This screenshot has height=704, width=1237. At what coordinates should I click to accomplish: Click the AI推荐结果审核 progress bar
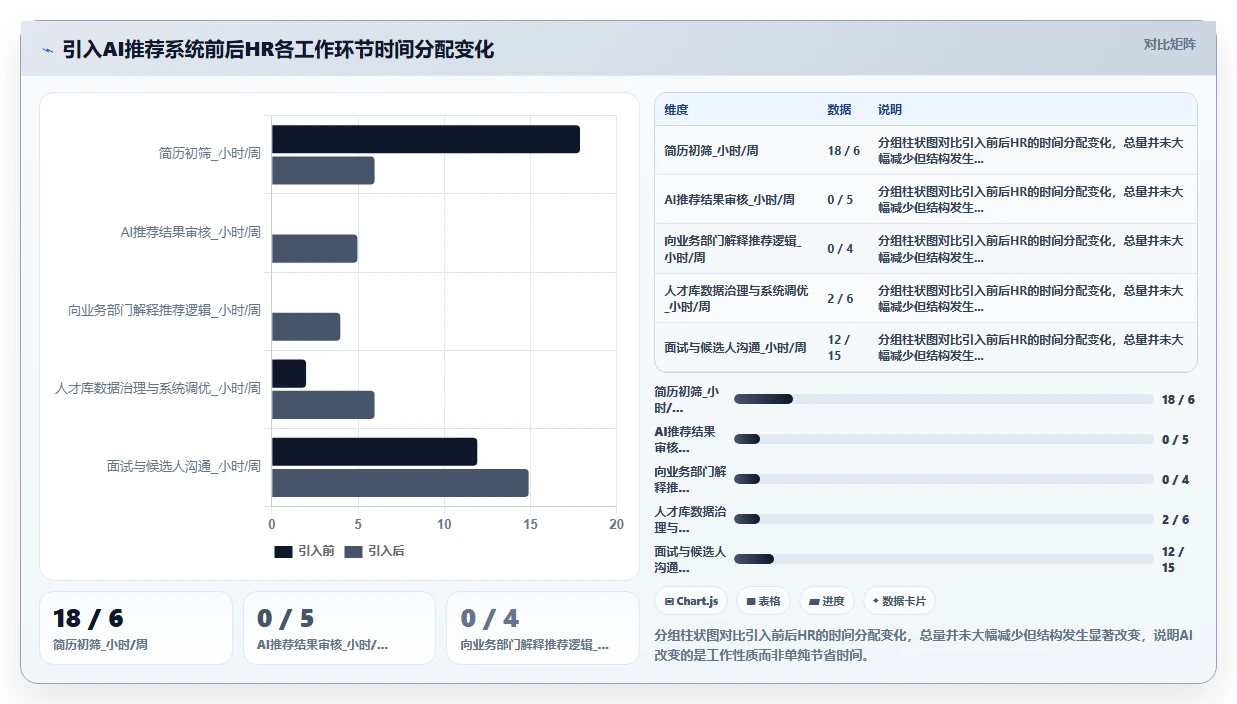[943, 439]
